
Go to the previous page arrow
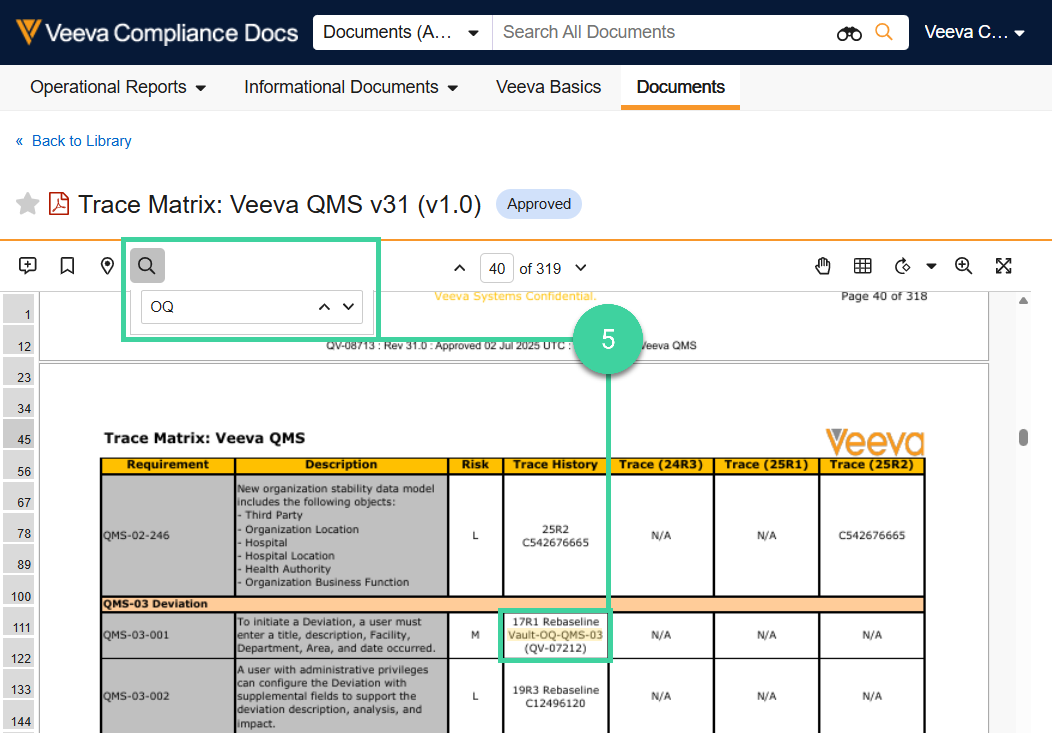coord(460,268)
